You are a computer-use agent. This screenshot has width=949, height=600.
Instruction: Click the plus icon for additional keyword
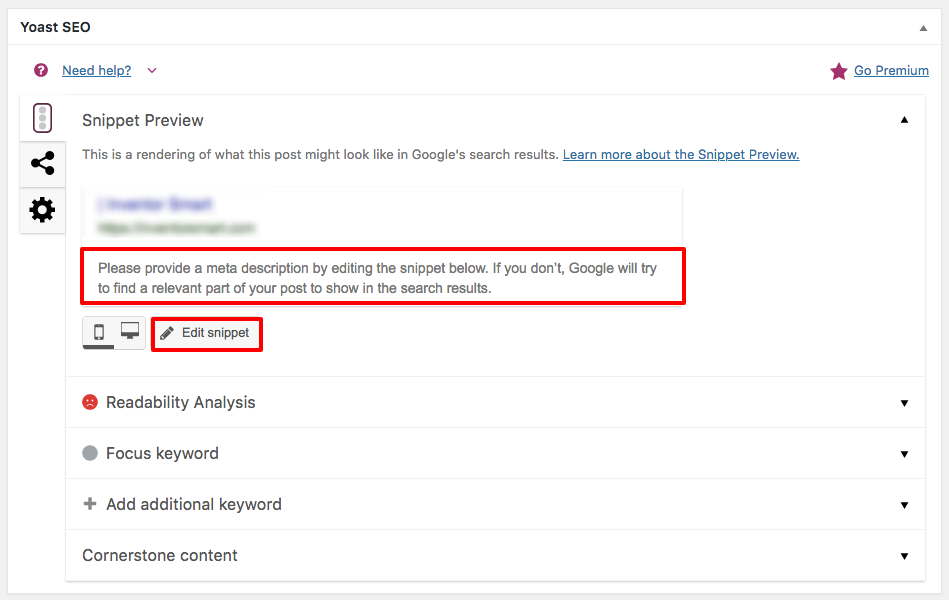[90, 504]
